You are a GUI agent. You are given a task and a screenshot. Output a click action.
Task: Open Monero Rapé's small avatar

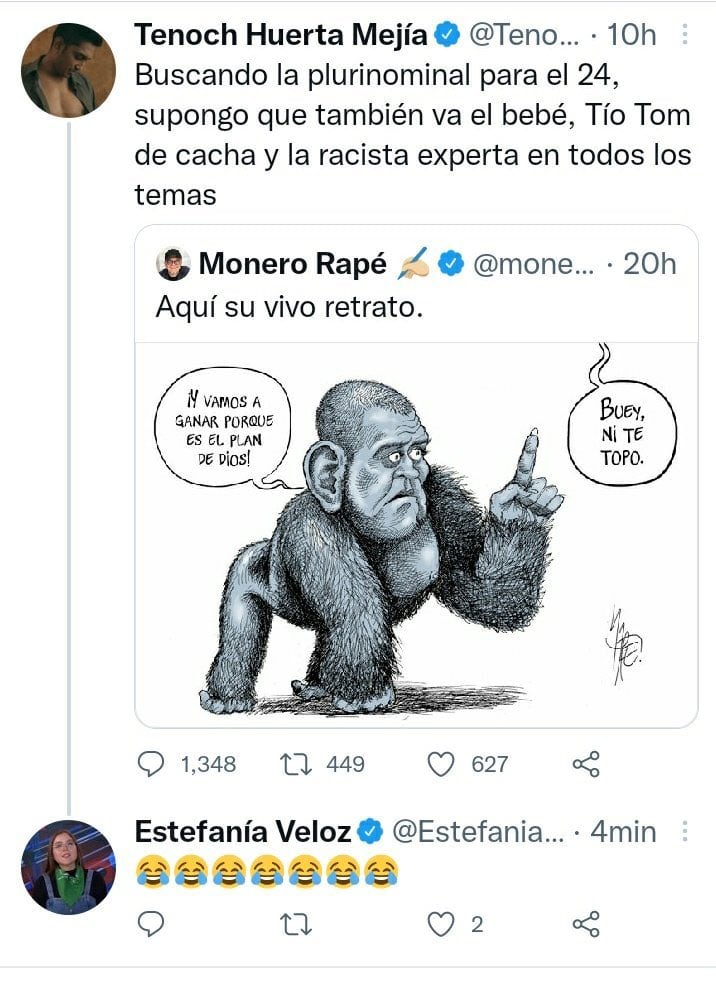click(x=174, y=264)
